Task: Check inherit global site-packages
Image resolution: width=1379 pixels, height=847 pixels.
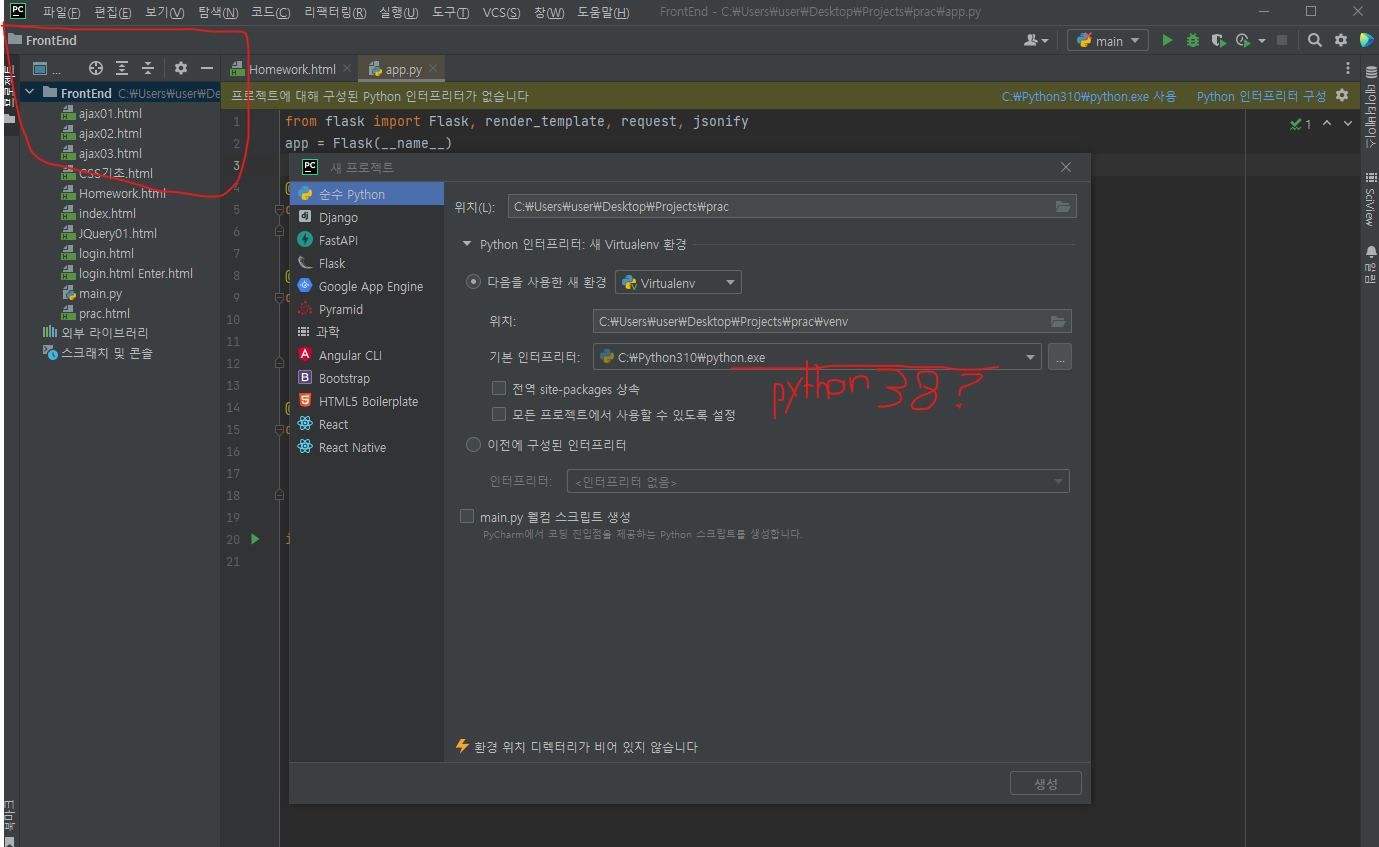Action: point(499,388)
